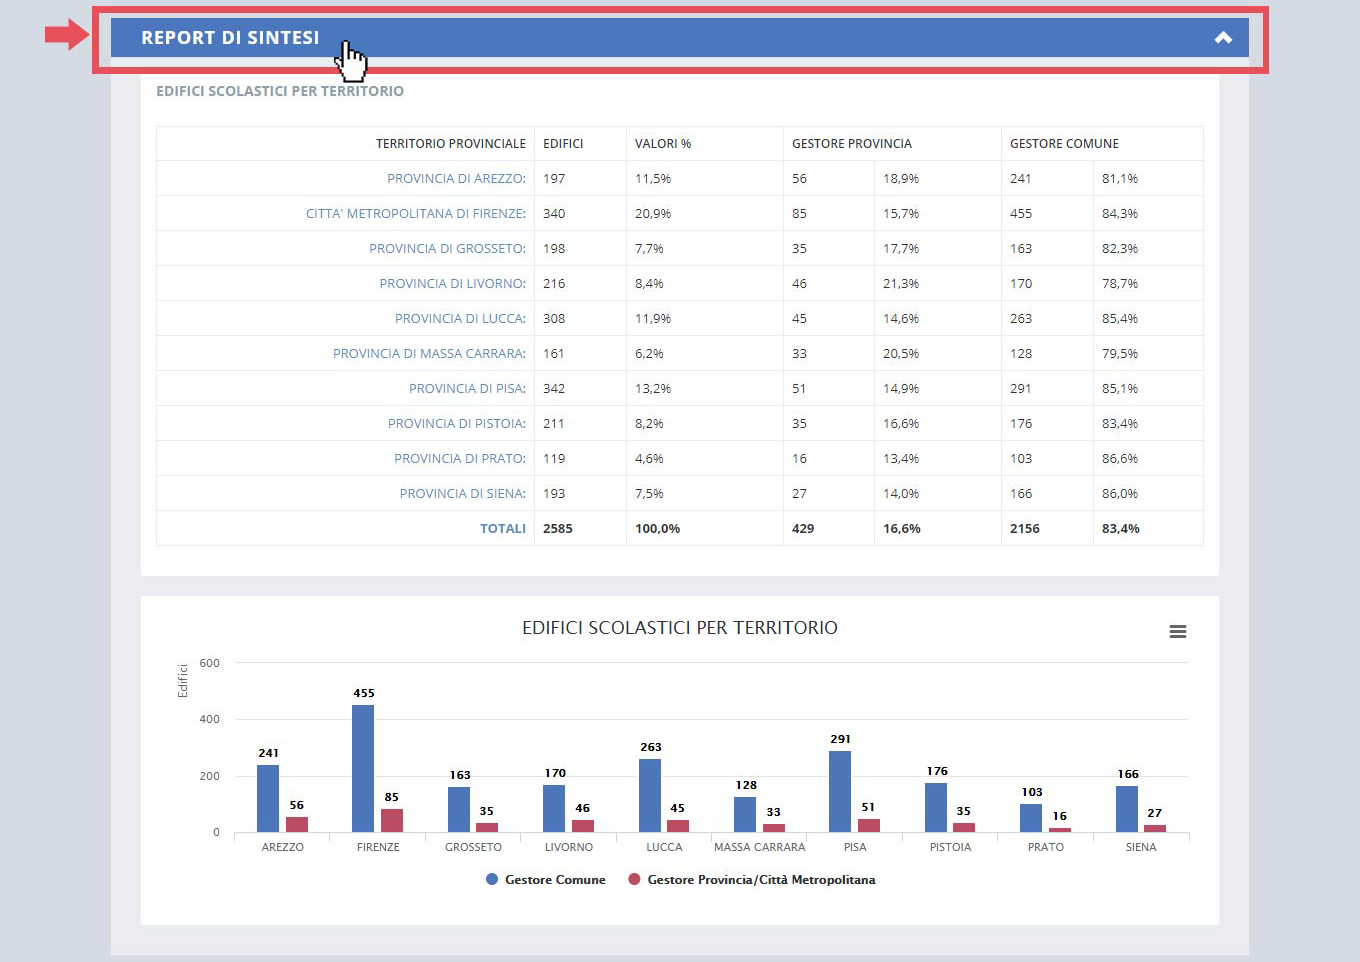1360x962 pixels.
Task: Select Provincia di Pisa link
Action: click(467, 389)
